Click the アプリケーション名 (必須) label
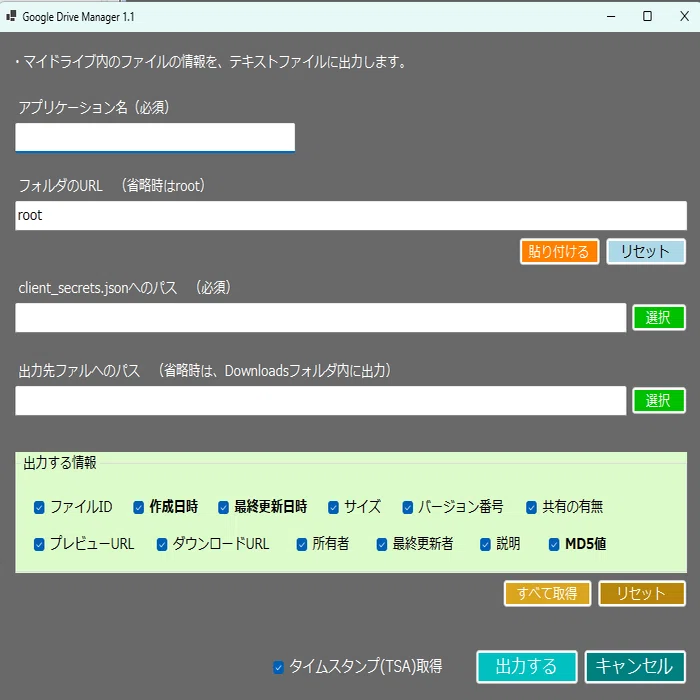The width and height of the screenshot is (700, 700). (94, 107)
